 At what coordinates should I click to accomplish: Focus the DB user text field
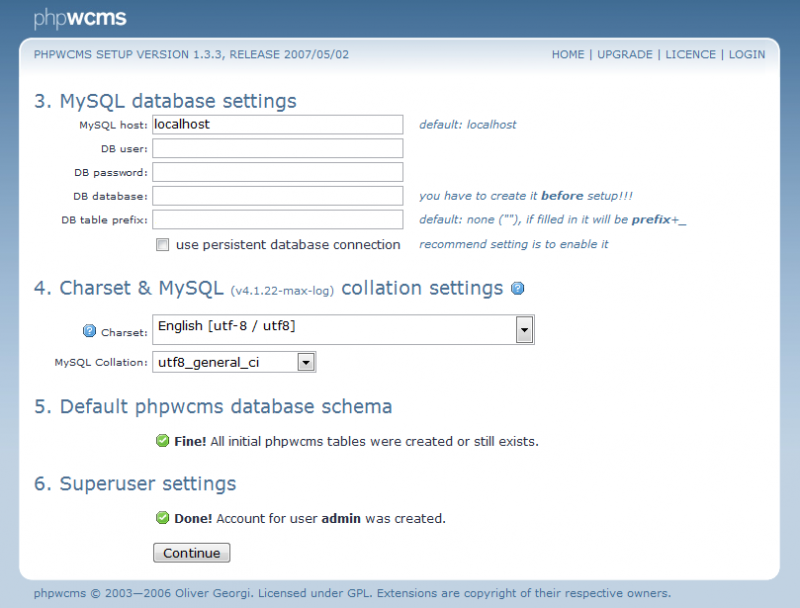[x=277, y=149]
